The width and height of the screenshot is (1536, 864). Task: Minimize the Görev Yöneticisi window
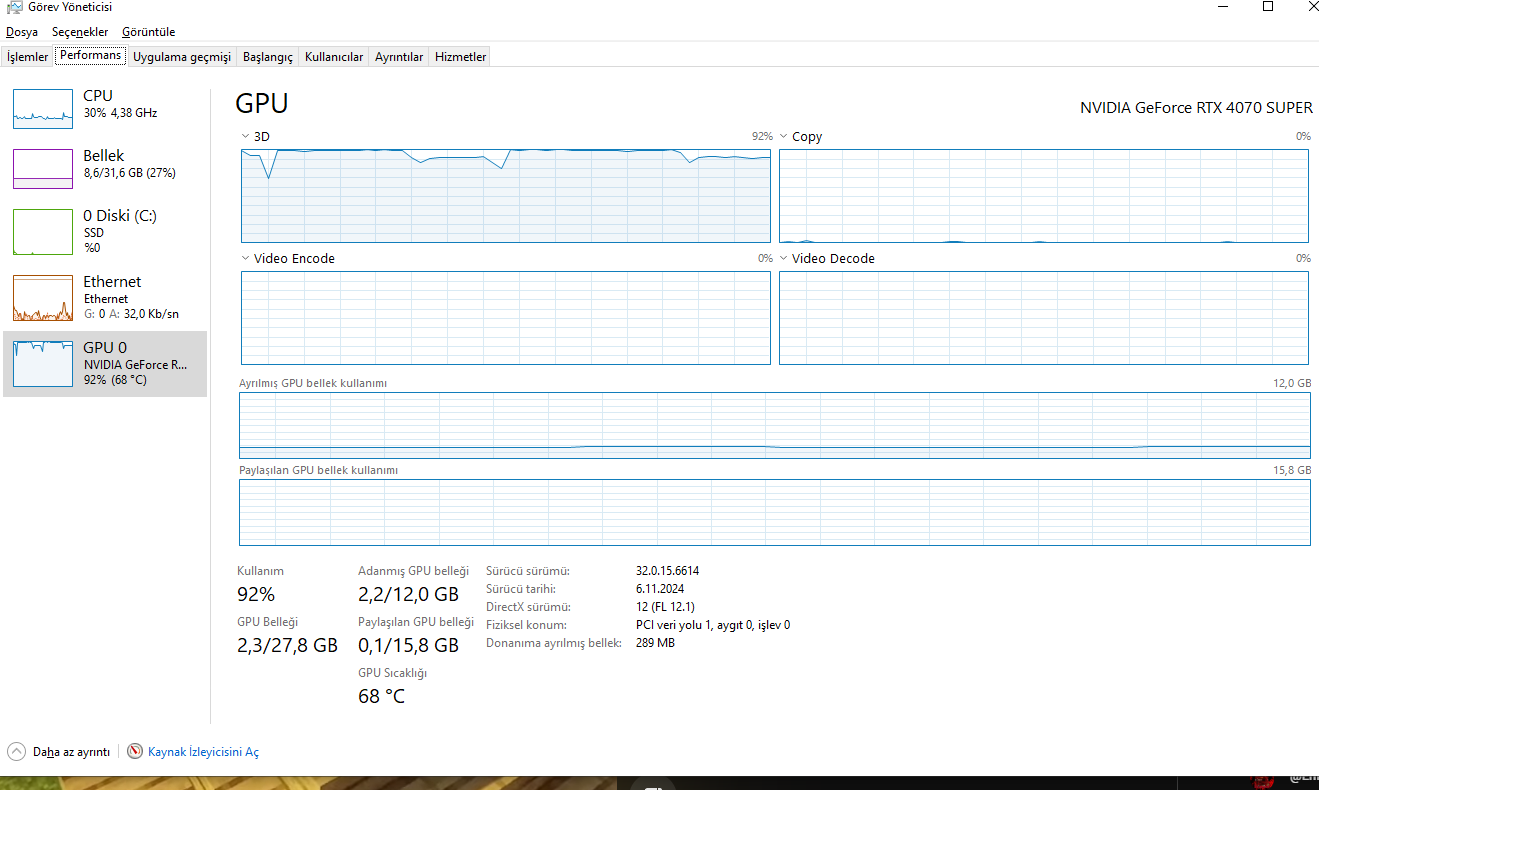tap(1222, 7)
